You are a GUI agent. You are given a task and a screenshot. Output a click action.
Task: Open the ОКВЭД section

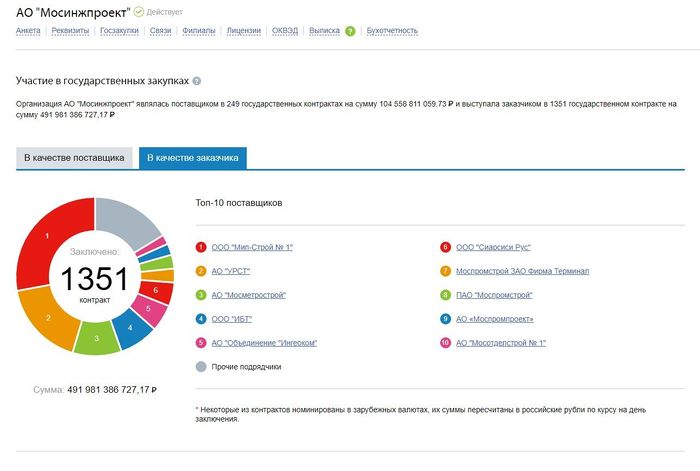click(285, 31)
